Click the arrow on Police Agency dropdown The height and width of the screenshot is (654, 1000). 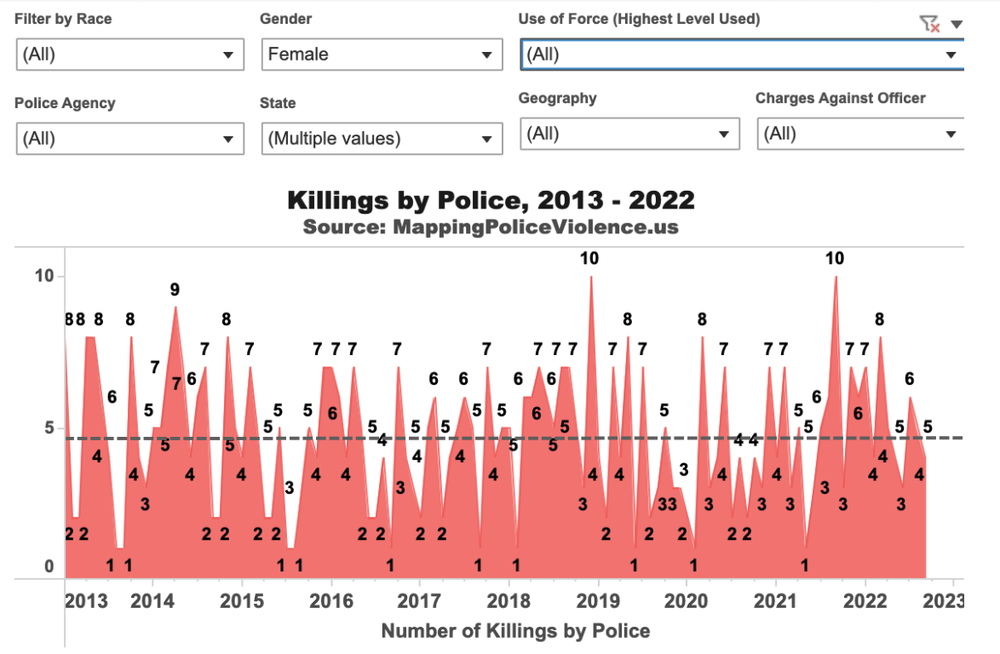point(228,139)
